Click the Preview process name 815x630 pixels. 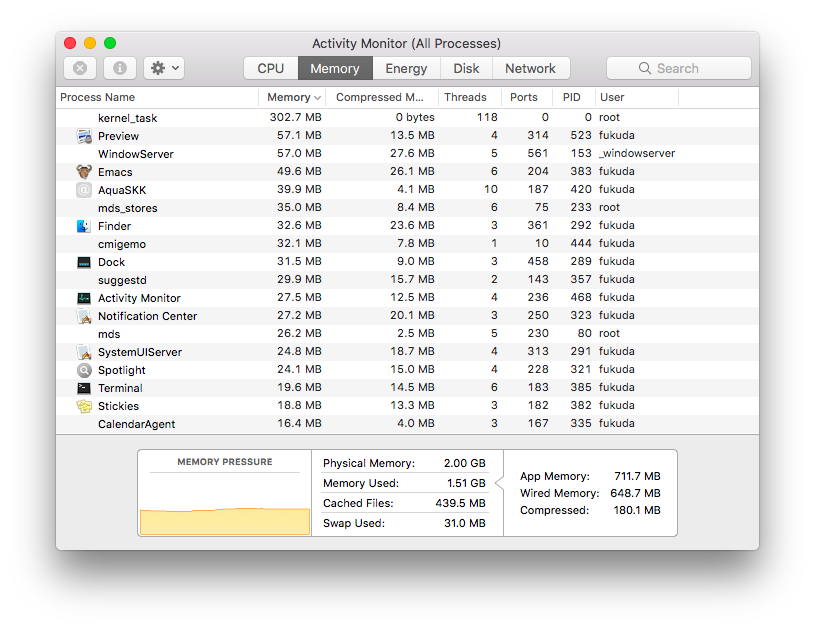[119, 136]
